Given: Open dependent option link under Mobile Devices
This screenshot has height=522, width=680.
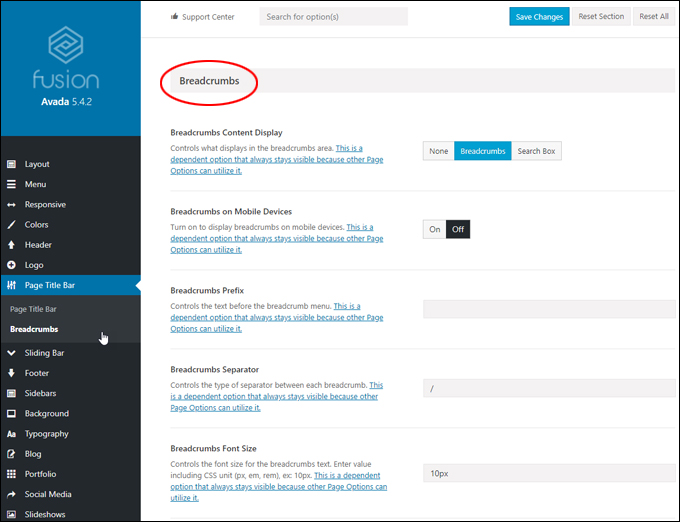Looking at the screenshot, I should tap(277, 238).
